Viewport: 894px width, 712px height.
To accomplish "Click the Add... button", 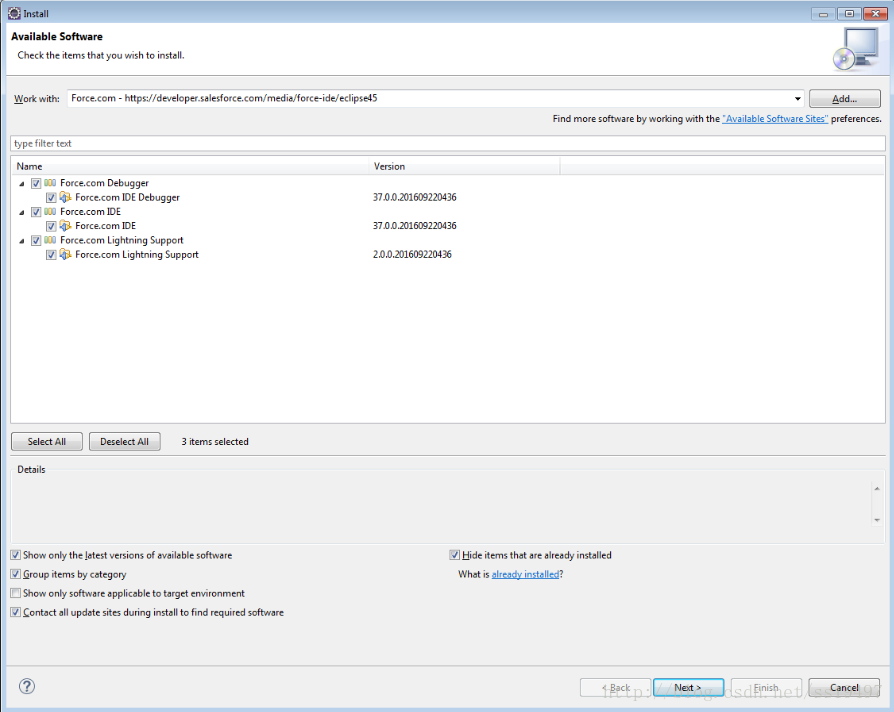I will (x=844, y=99).
